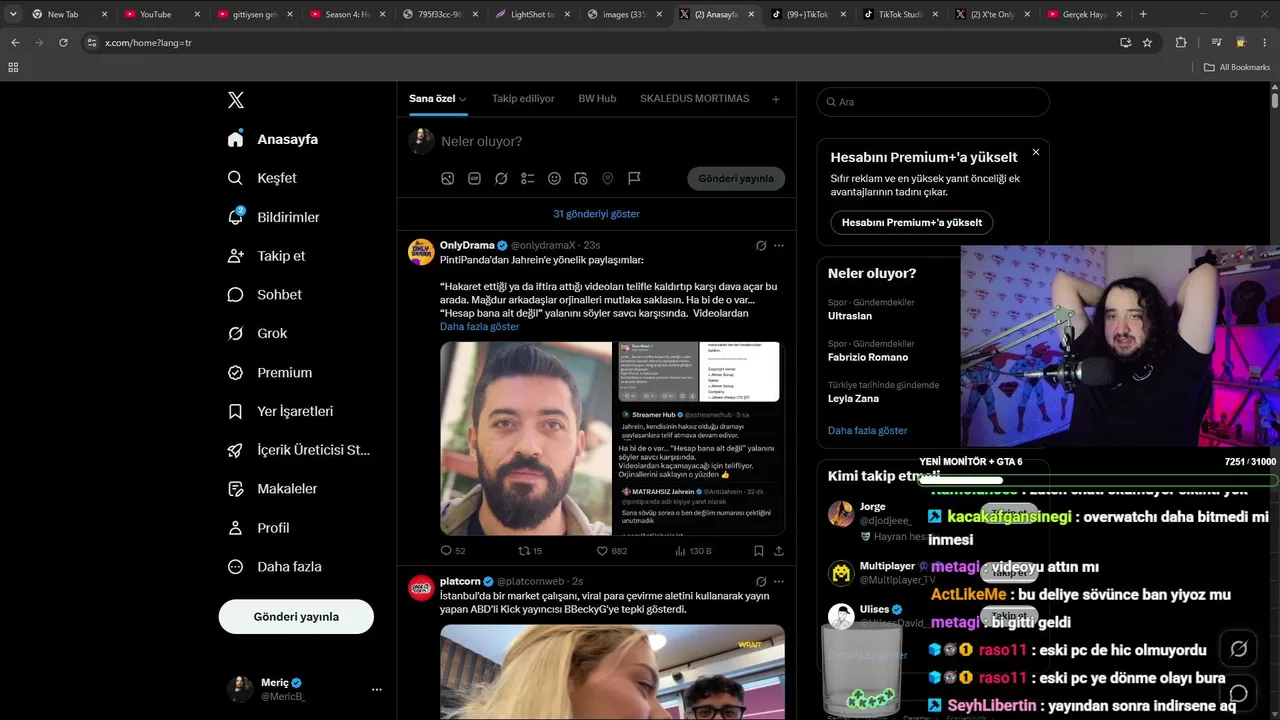This screenshot has width=1280, height=720.
Task: Open All Bookmarks folder
Action: click(x=1237, y=67)
